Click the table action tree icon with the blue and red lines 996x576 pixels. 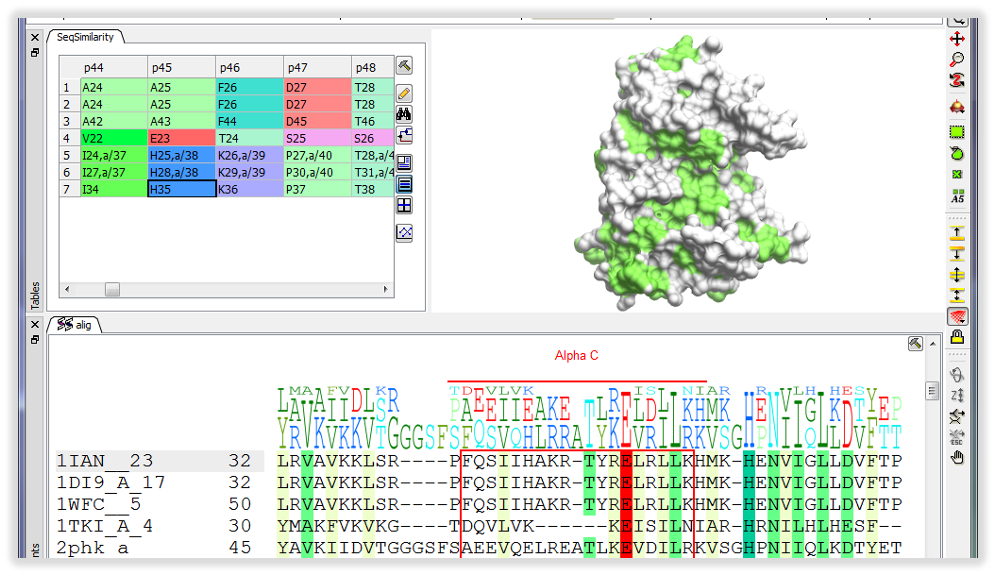(x=404, y=135)
